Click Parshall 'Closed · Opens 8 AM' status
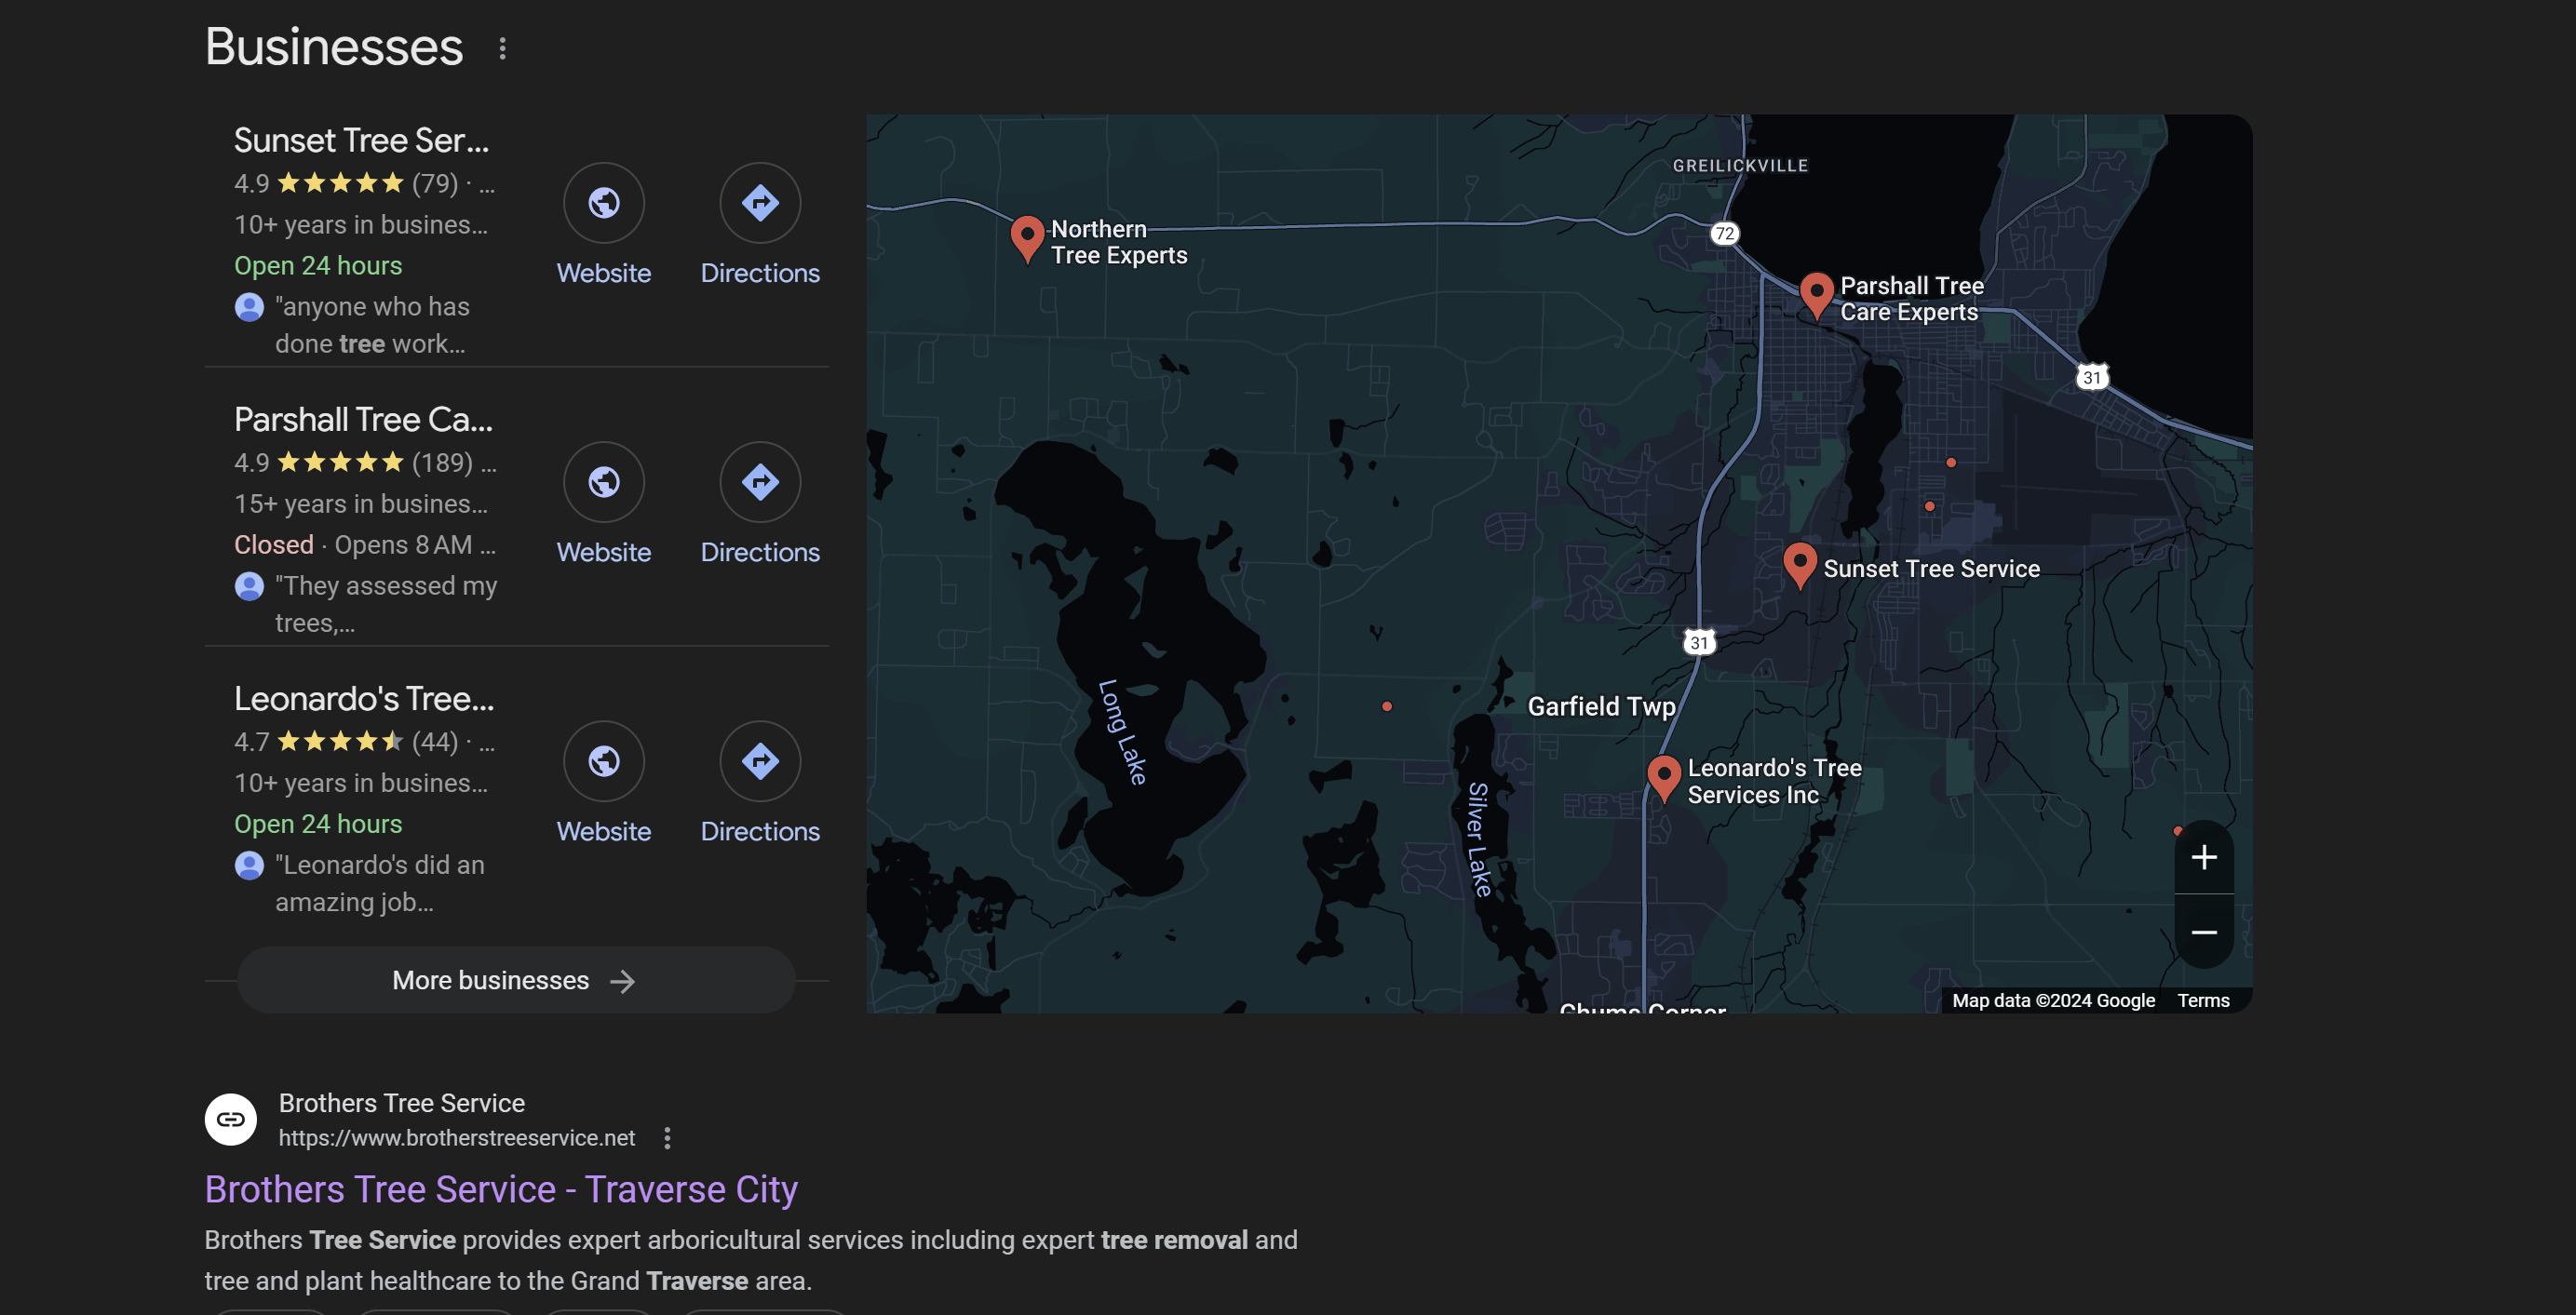The width and height of the screenshot is (2576, 1315). 365,545
